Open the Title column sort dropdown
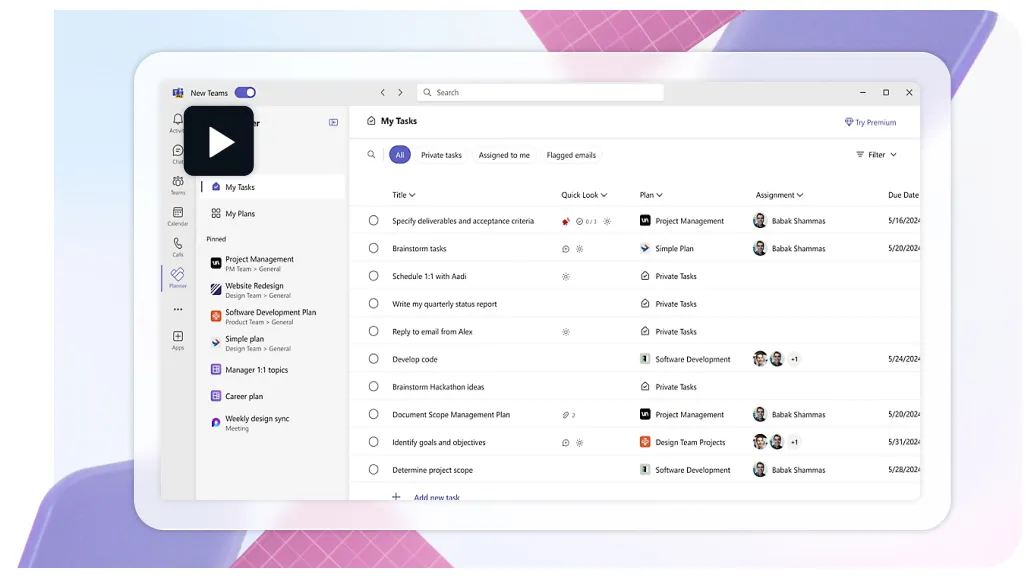 pyautogui.click(x=404, y=195)
